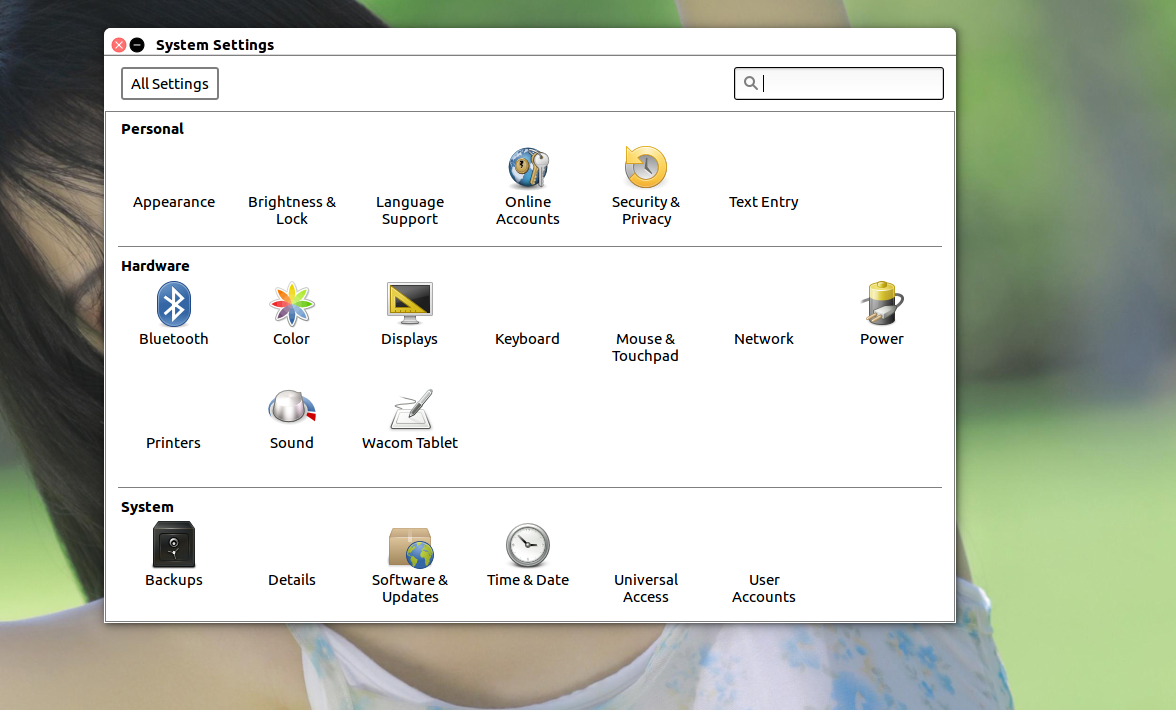This screenshot has width=1176, height=710.
Task: Open Security & Privacy settings
Action: pyautogui.click(x=646, y=168)
